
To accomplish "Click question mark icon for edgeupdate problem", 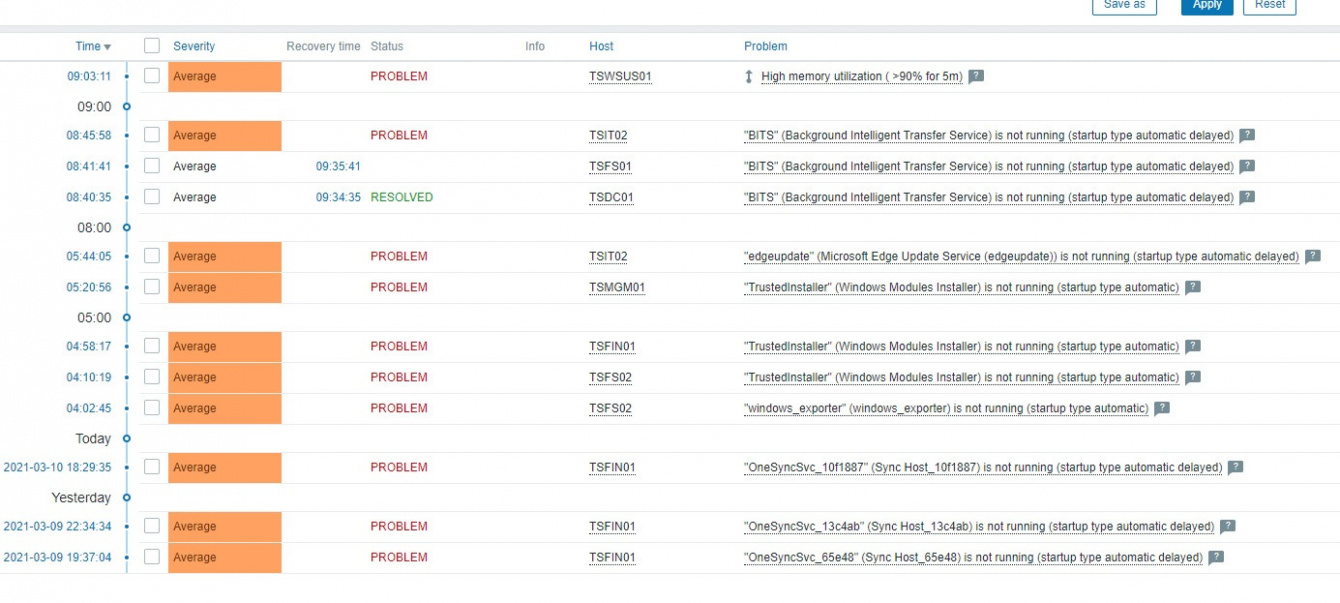I will coord(1313,256).
